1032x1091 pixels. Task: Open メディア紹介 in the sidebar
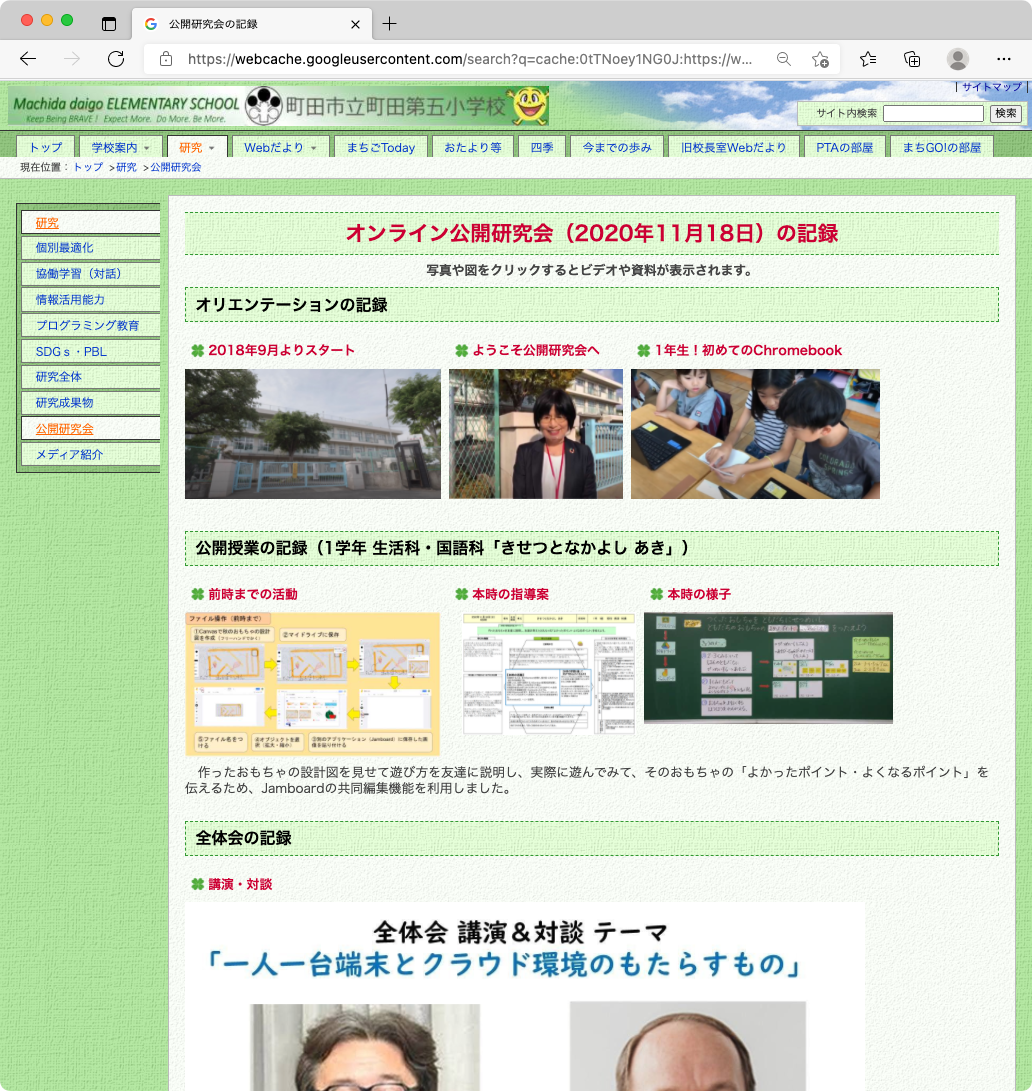90,454
